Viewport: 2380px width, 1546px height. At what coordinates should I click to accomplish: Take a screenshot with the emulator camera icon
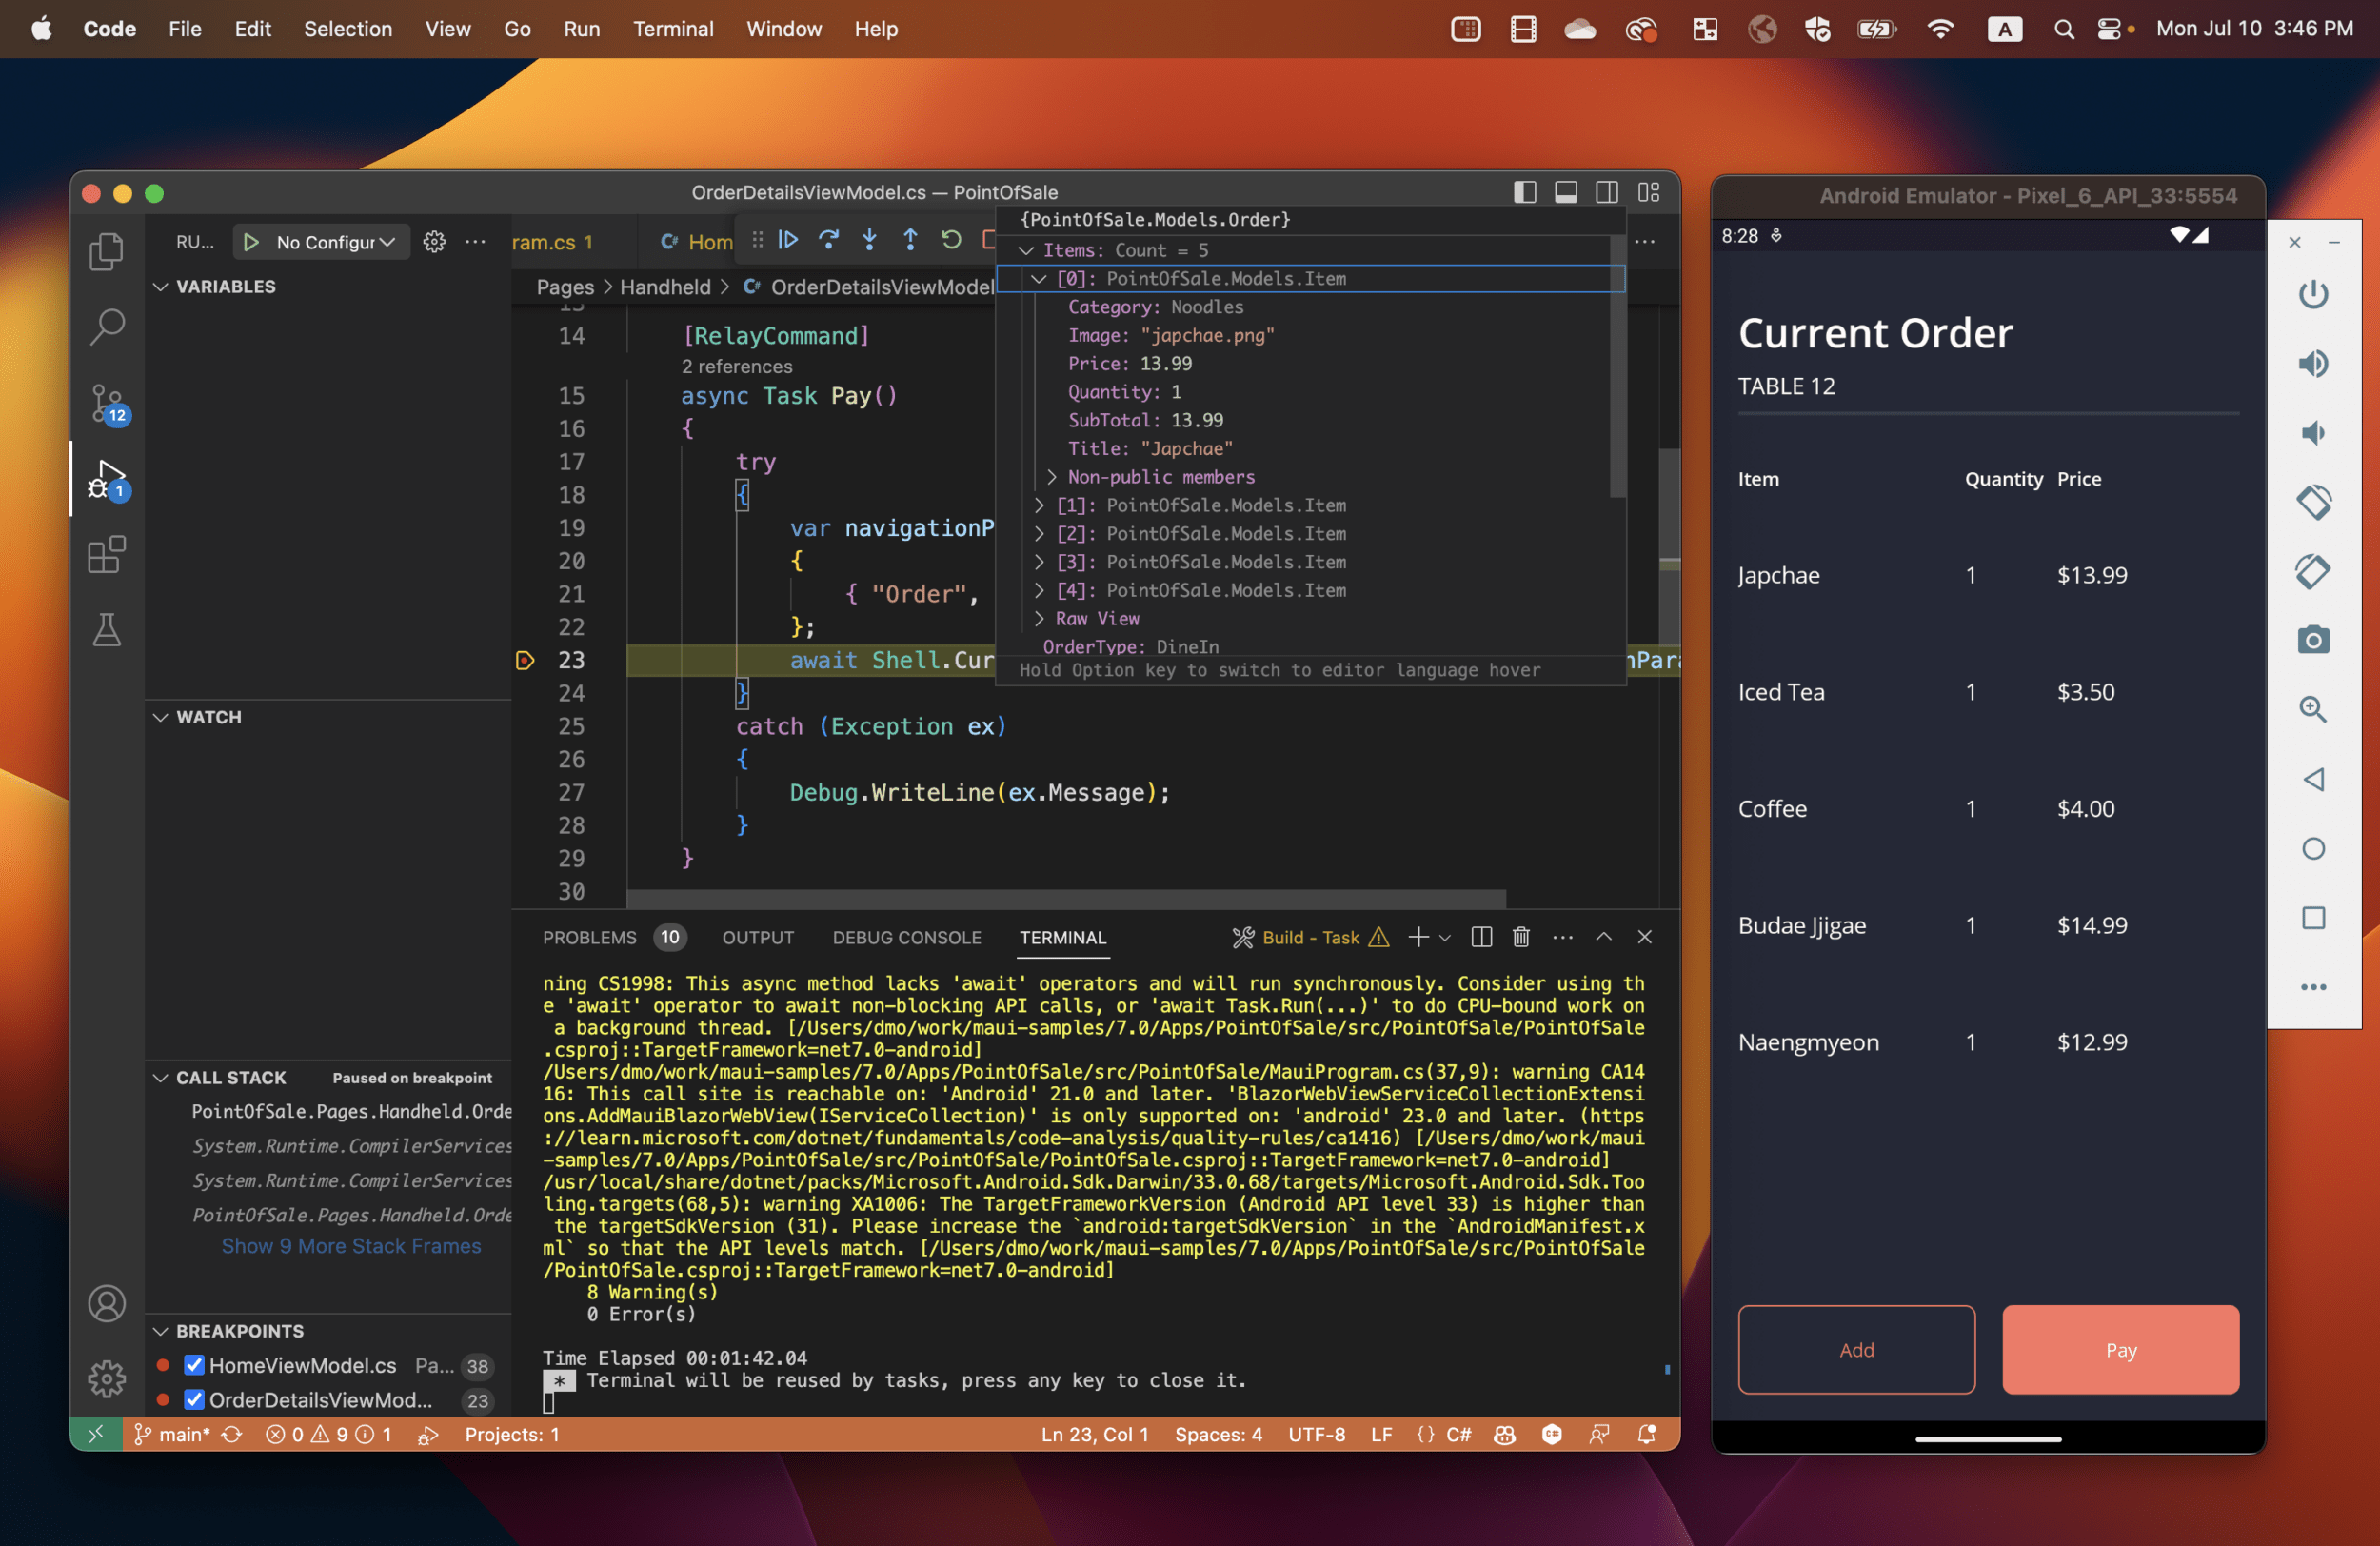(x=2313, y=640)
